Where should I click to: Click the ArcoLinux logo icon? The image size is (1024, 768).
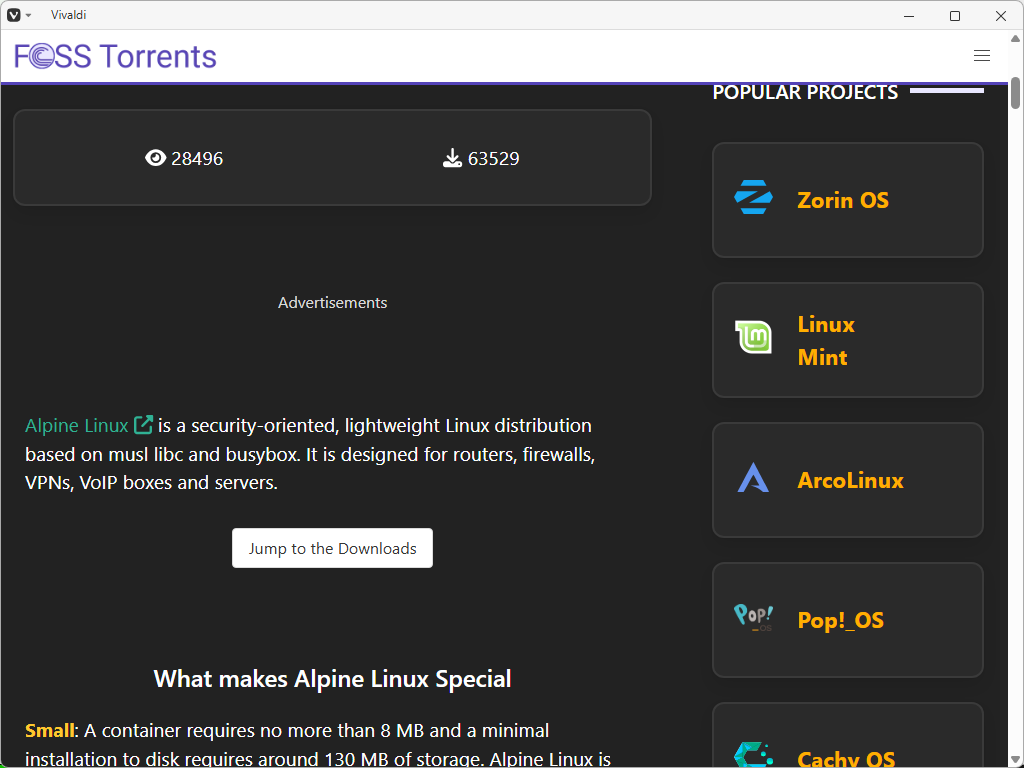[753, 478]
